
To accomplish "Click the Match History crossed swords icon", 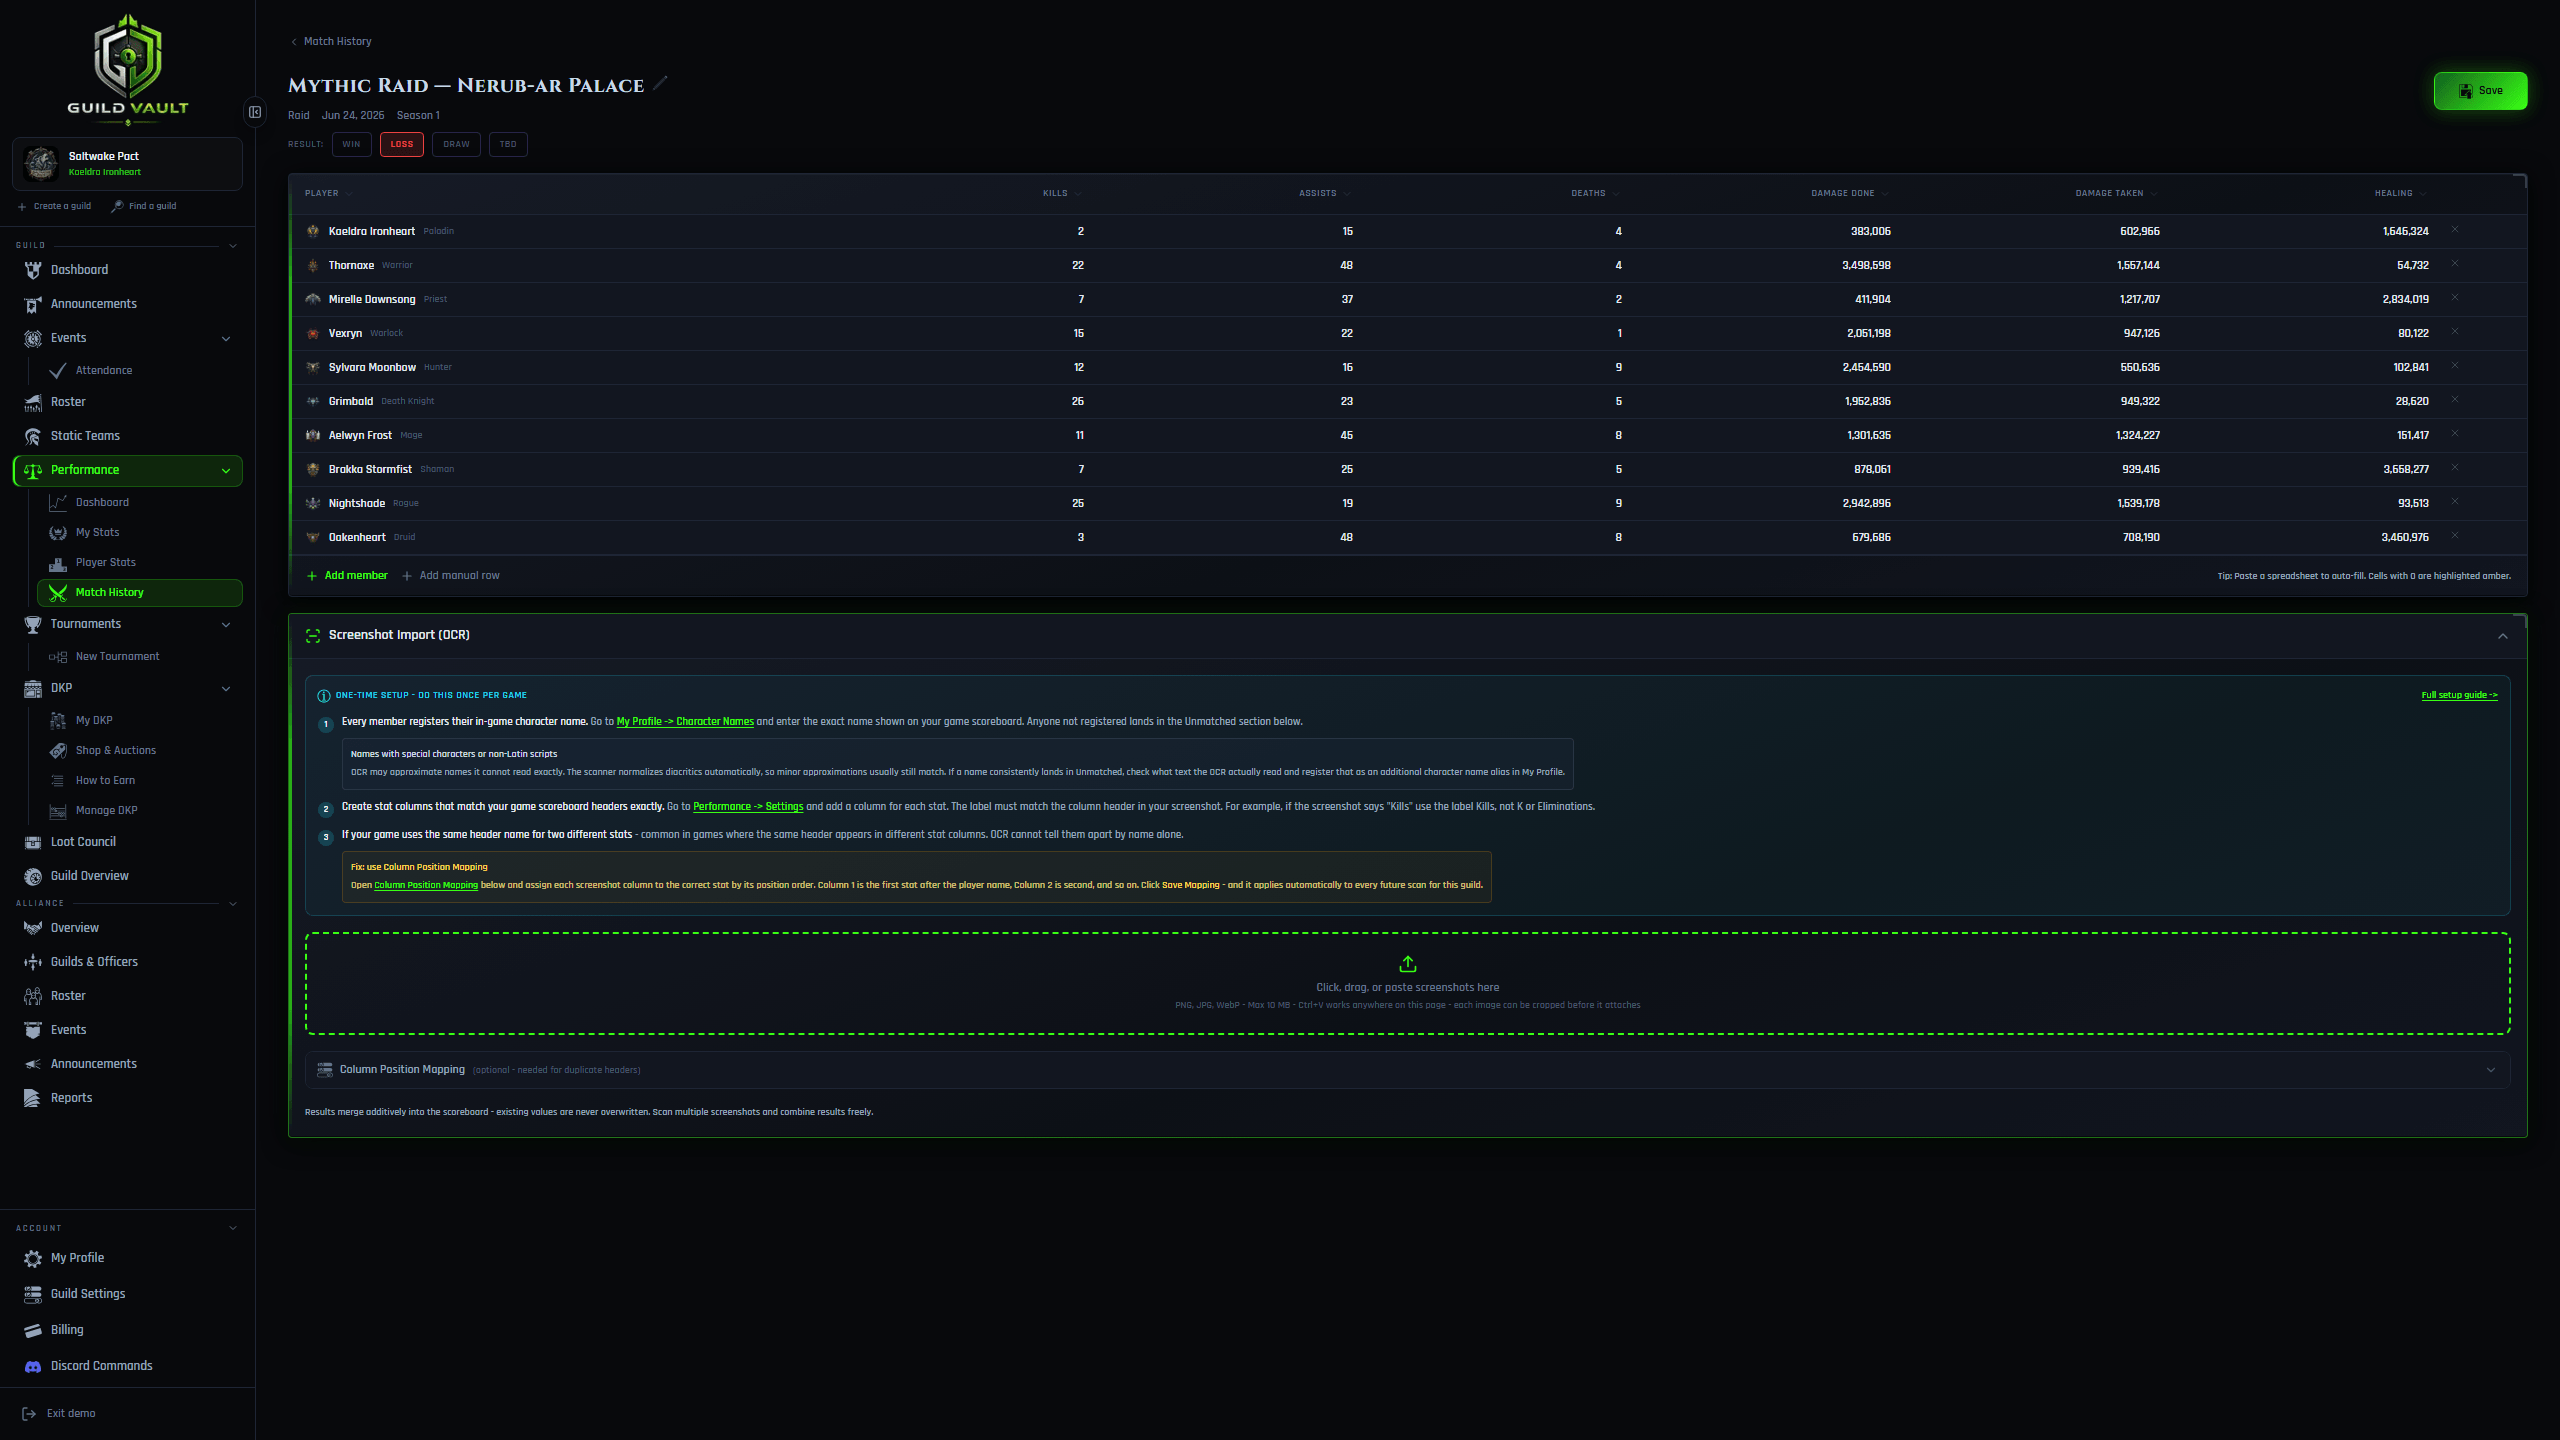I will pos(58,592).
